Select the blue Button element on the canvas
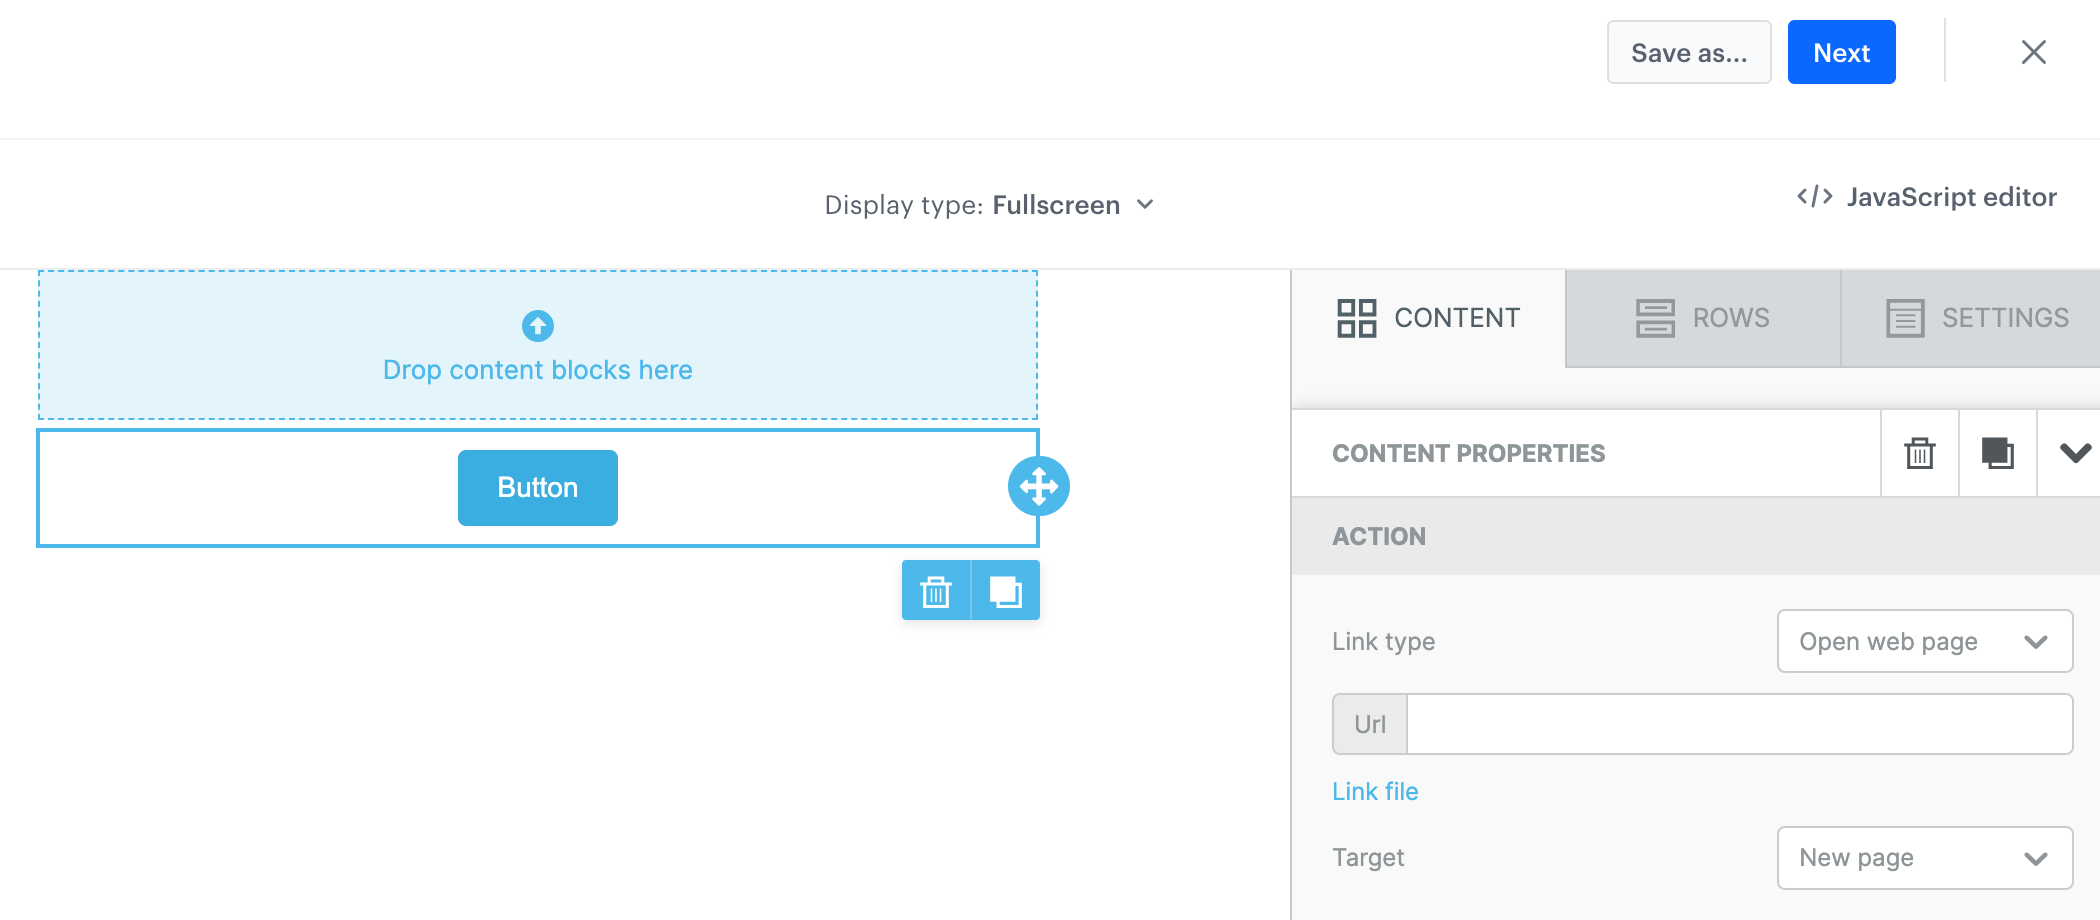This screenshot has width=2100, height=920. [537, 487]
